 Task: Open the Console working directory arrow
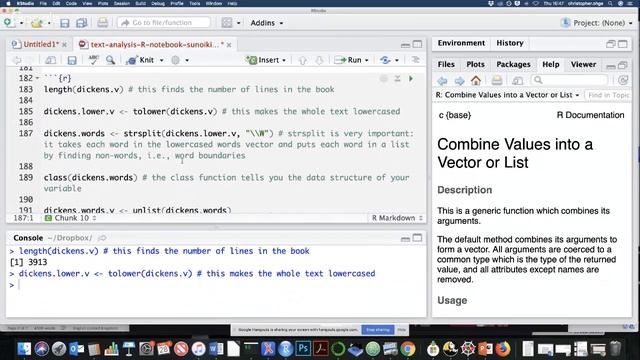[x=102, y=238]
